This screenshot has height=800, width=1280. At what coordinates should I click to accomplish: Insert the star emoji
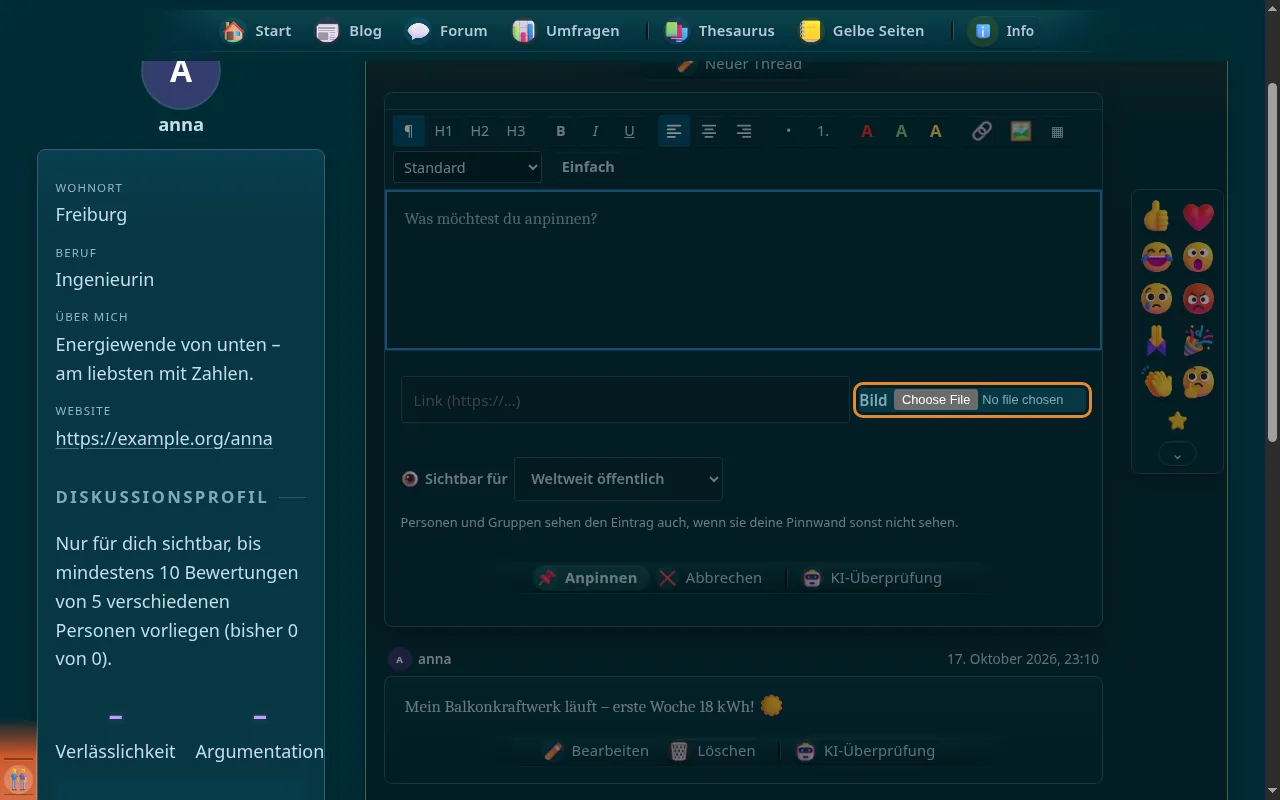tap(1178, 421)
